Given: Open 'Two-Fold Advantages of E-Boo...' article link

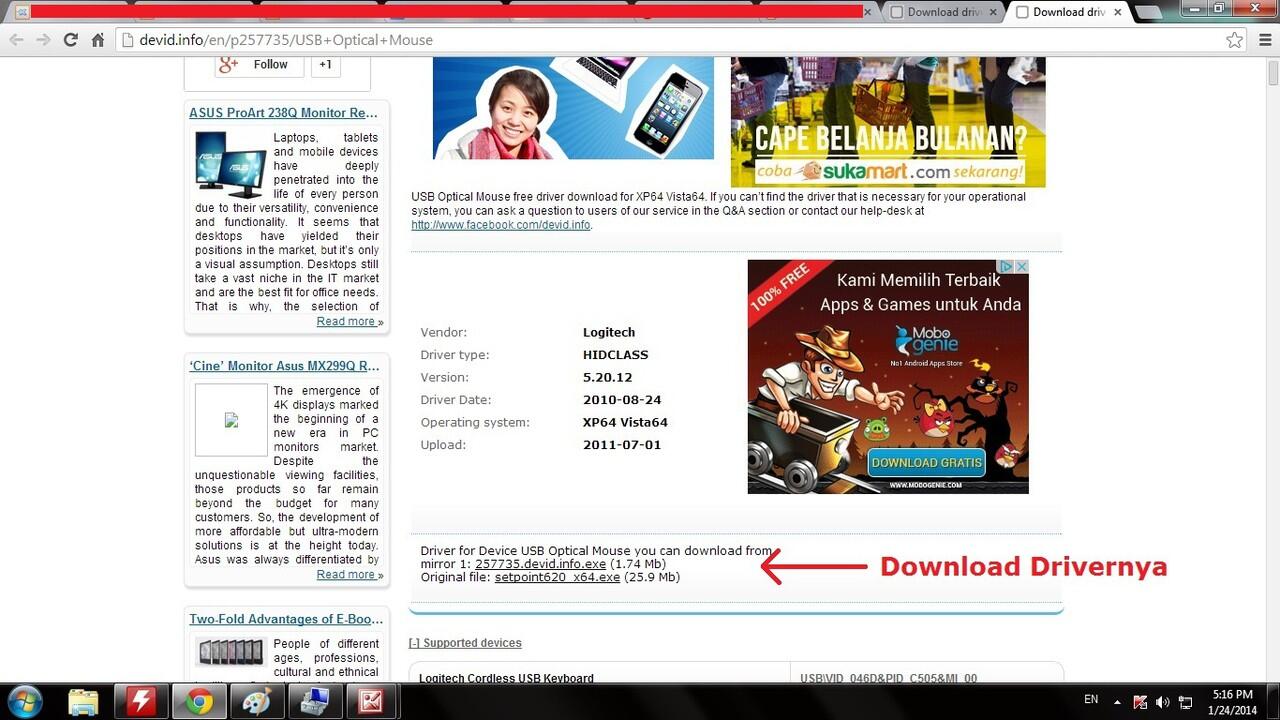Looking at the screenshot, I should pos(284,619).
